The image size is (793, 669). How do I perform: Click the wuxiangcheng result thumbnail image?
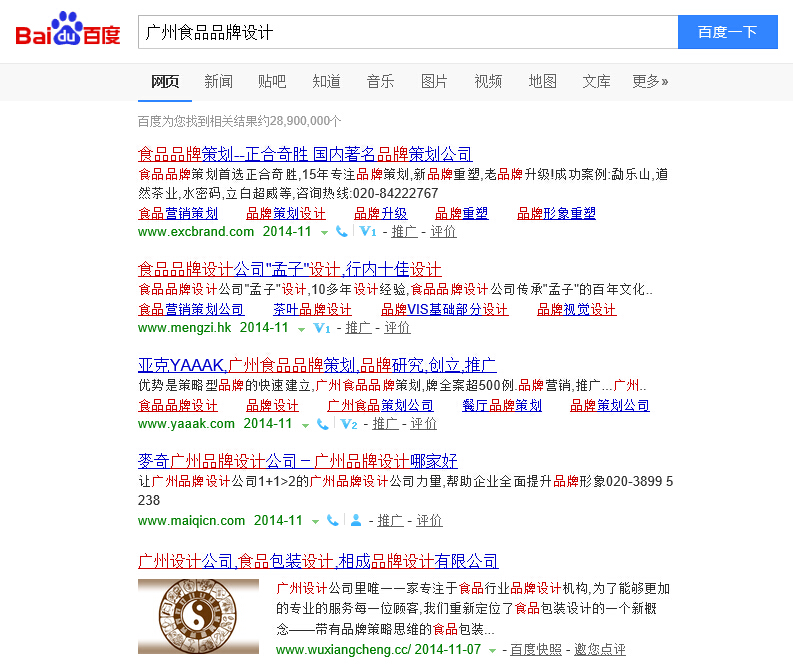pyautogui.click(x=198, y=616)
